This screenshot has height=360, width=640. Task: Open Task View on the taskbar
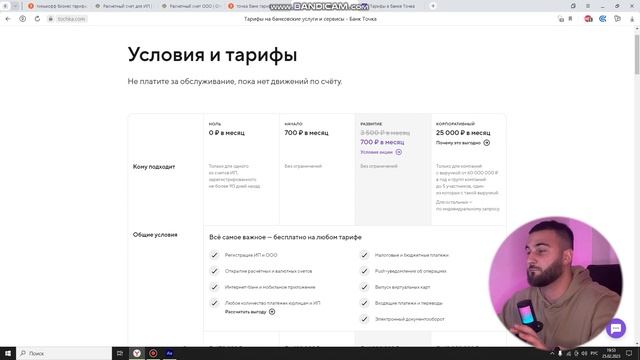[120, 353]
